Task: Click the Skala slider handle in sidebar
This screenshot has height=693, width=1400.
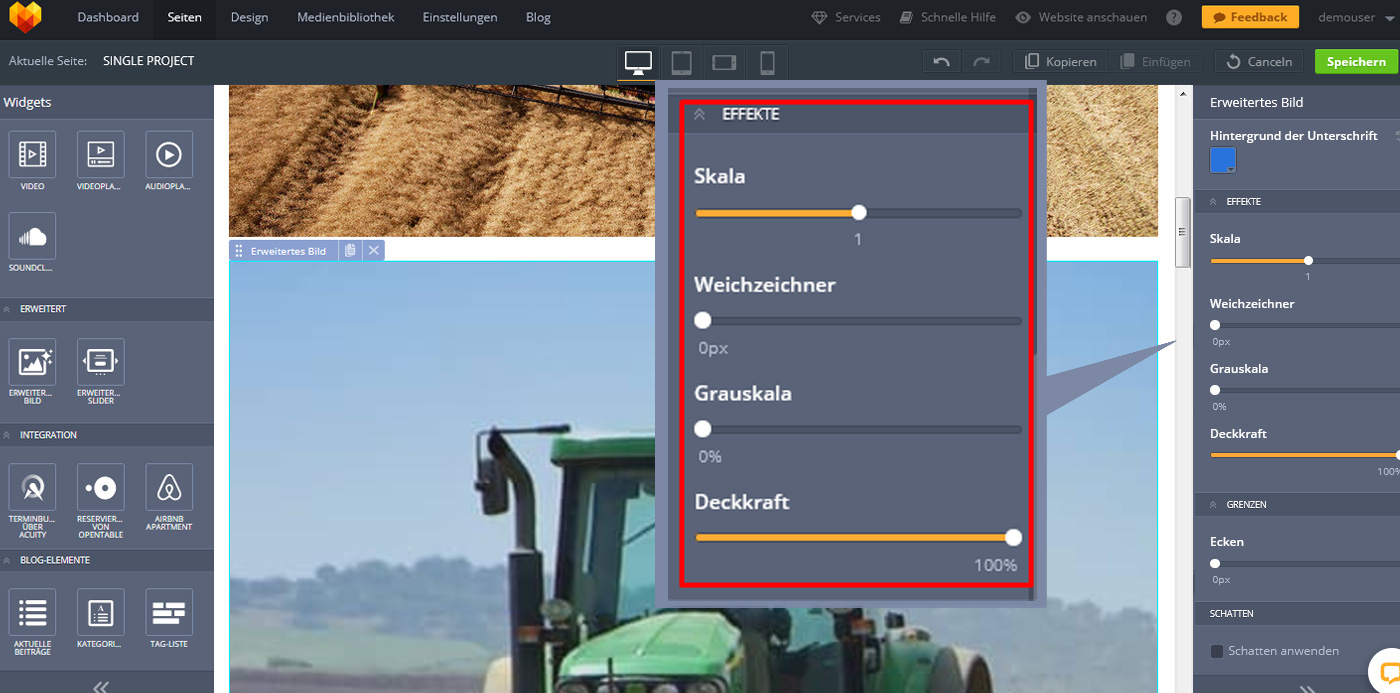Action: [1308, 261]
